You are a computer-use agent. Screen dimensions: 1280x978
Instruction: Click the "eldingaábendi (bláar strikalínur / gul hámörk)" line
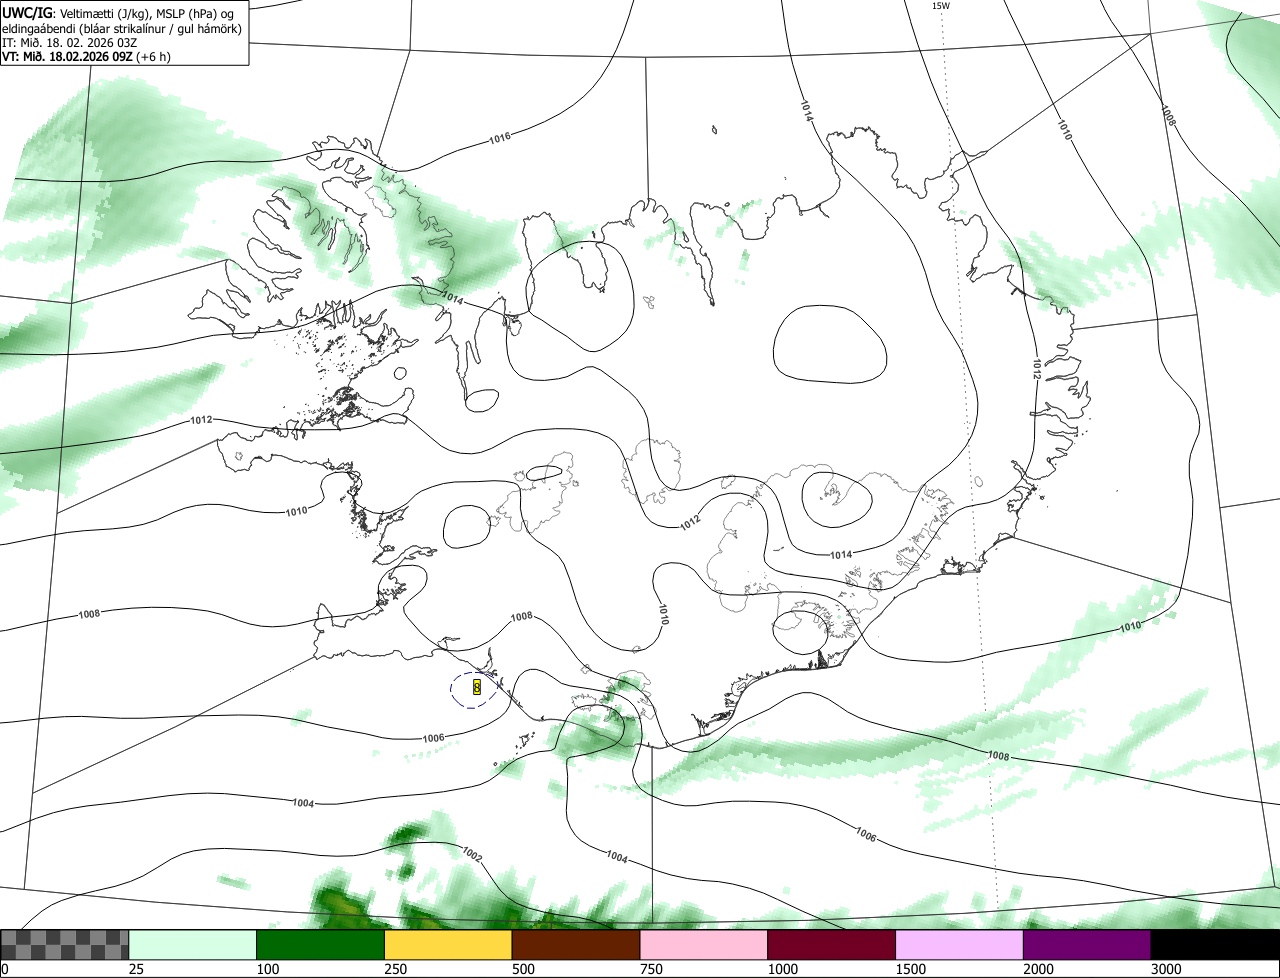(x=122, y=28)
